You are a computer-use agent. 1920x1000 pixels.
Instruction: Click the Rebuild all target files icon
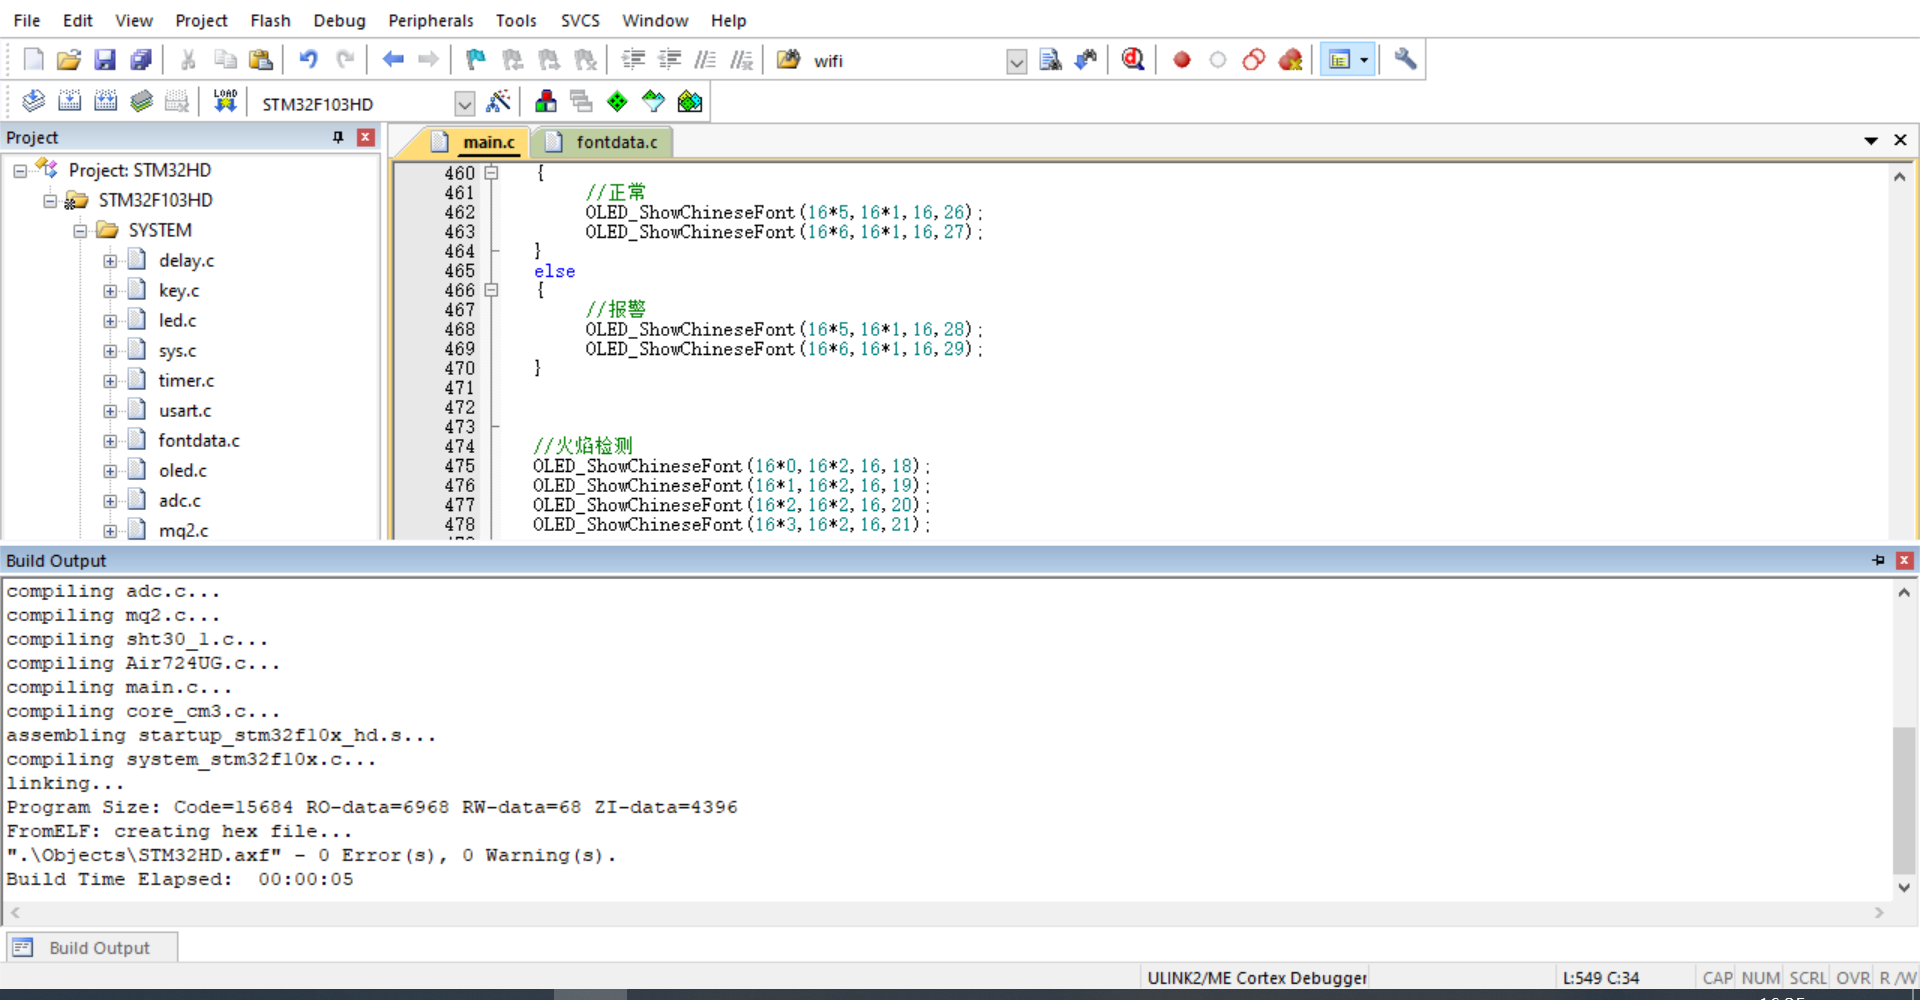(105, 101)
